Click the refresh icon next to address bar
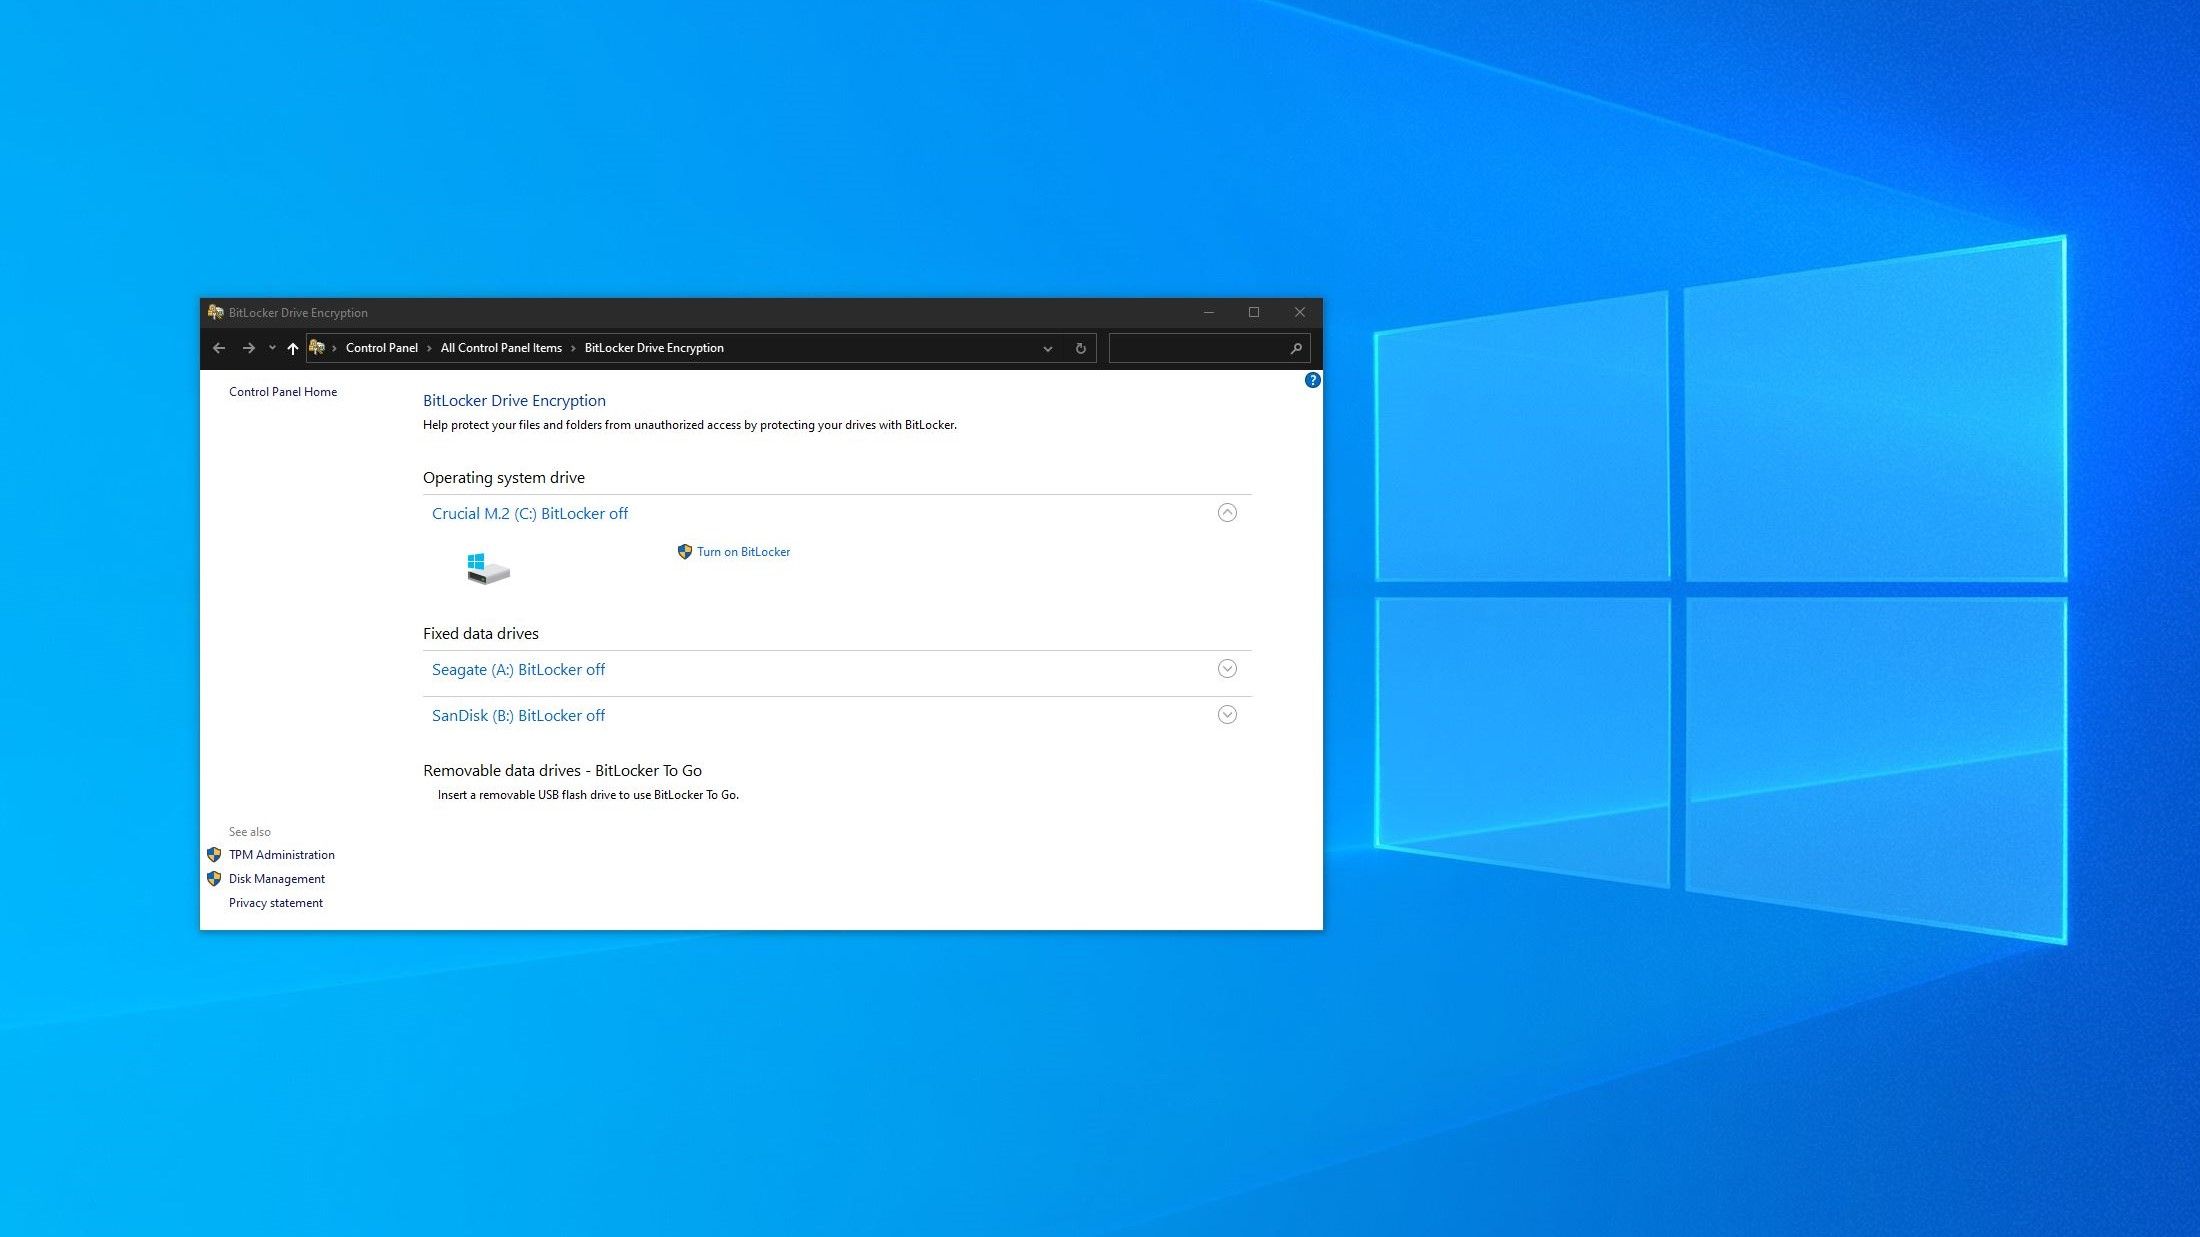 (1080, 348)
